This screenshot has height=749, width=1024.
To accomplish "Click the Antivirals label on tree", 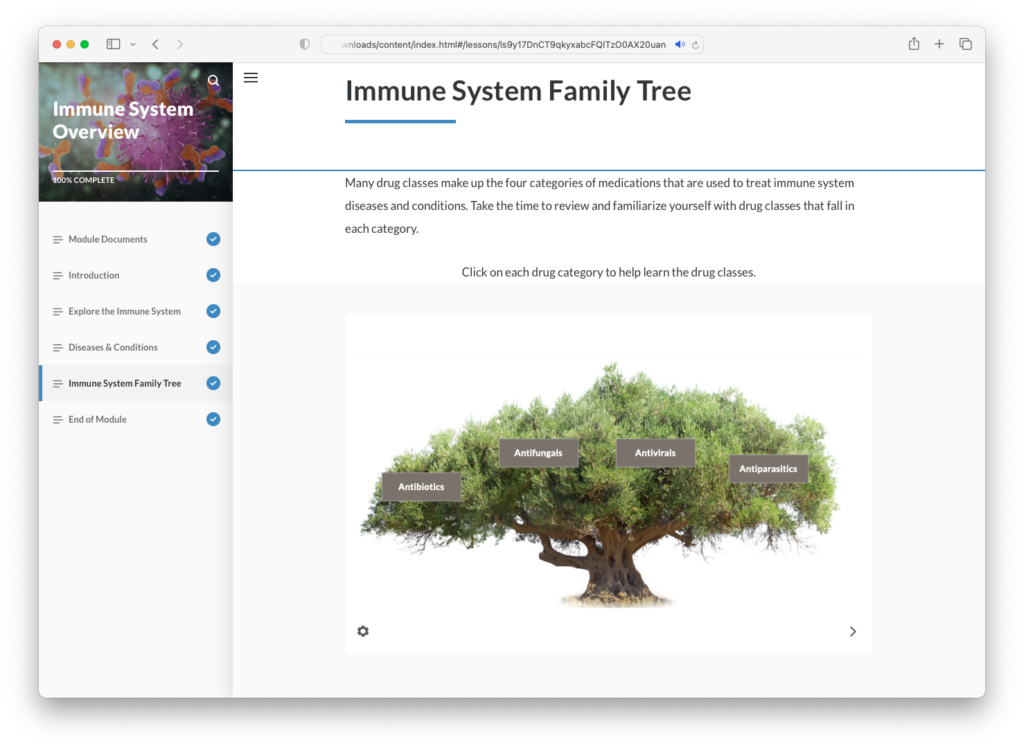I will (655, 453).
